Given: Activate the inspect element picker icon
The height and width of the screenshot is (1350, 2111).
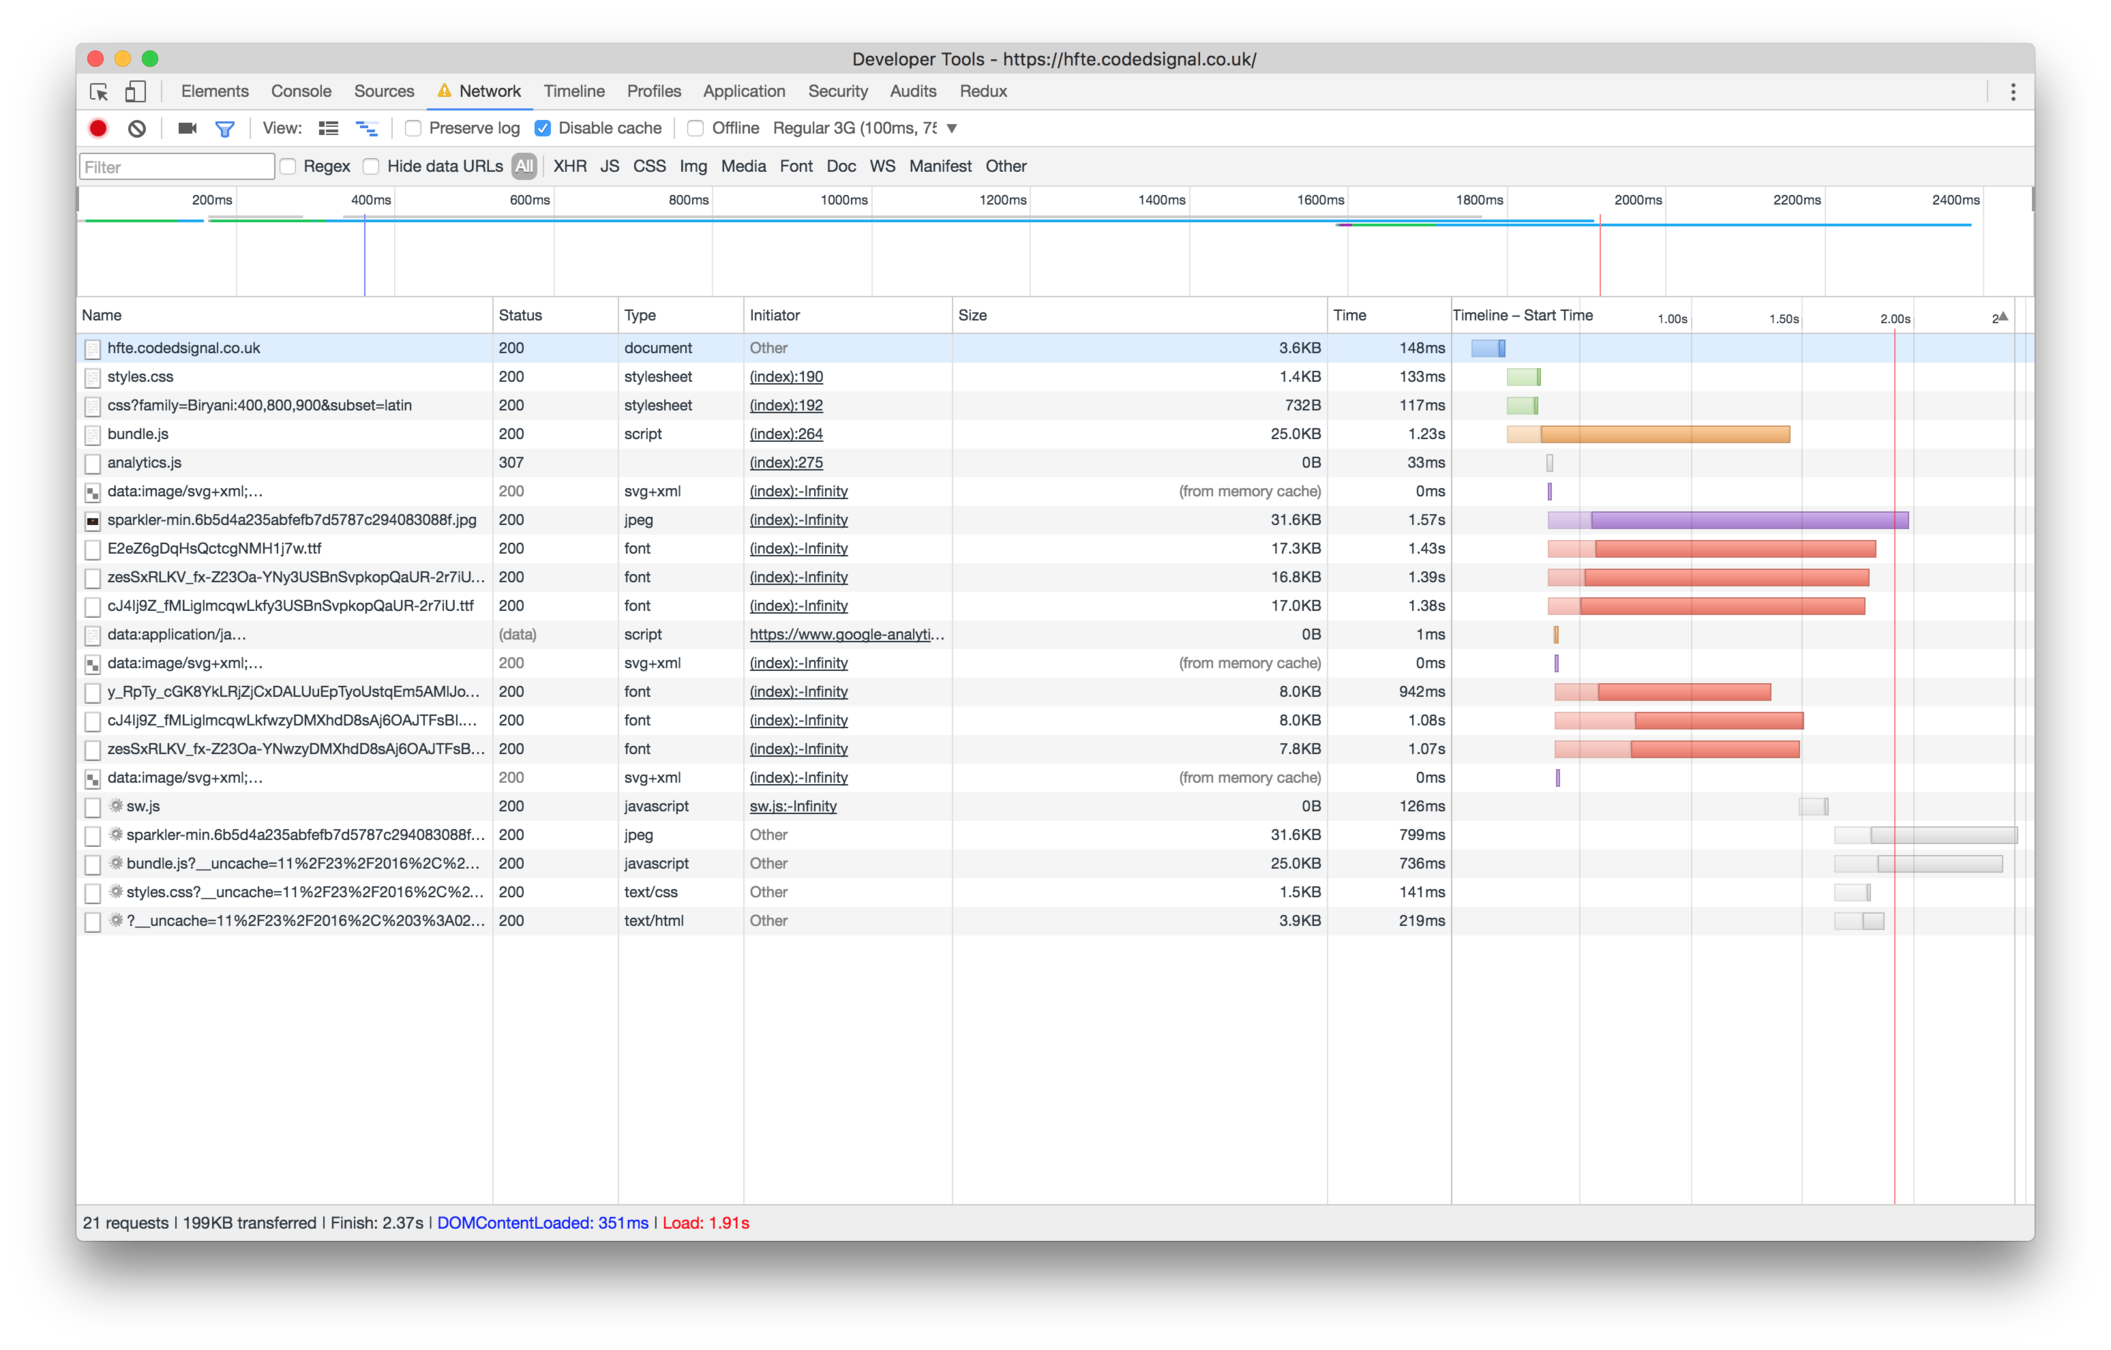Looking at the screenshot, I should [x=99, y=91].
